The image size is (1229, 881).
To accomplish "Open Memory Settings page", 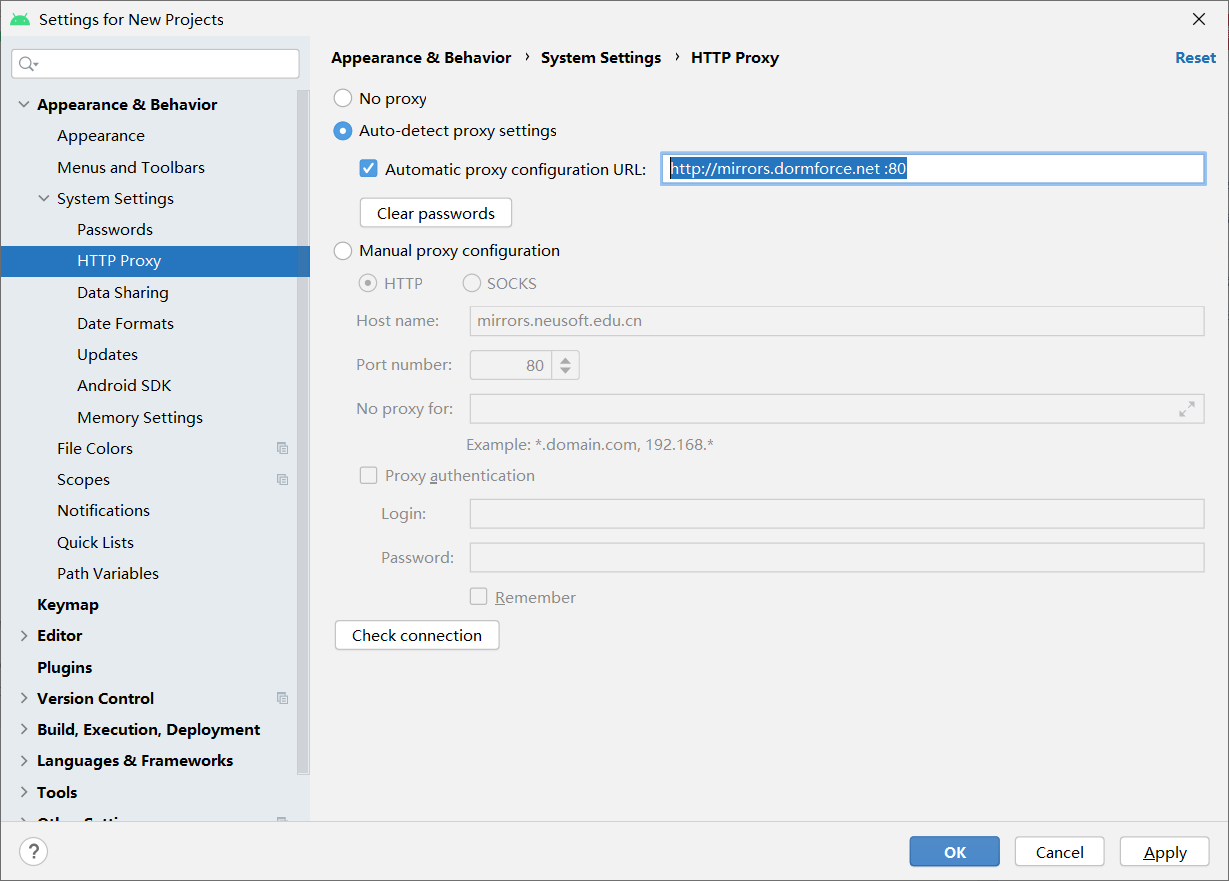I will click(140, 418).
